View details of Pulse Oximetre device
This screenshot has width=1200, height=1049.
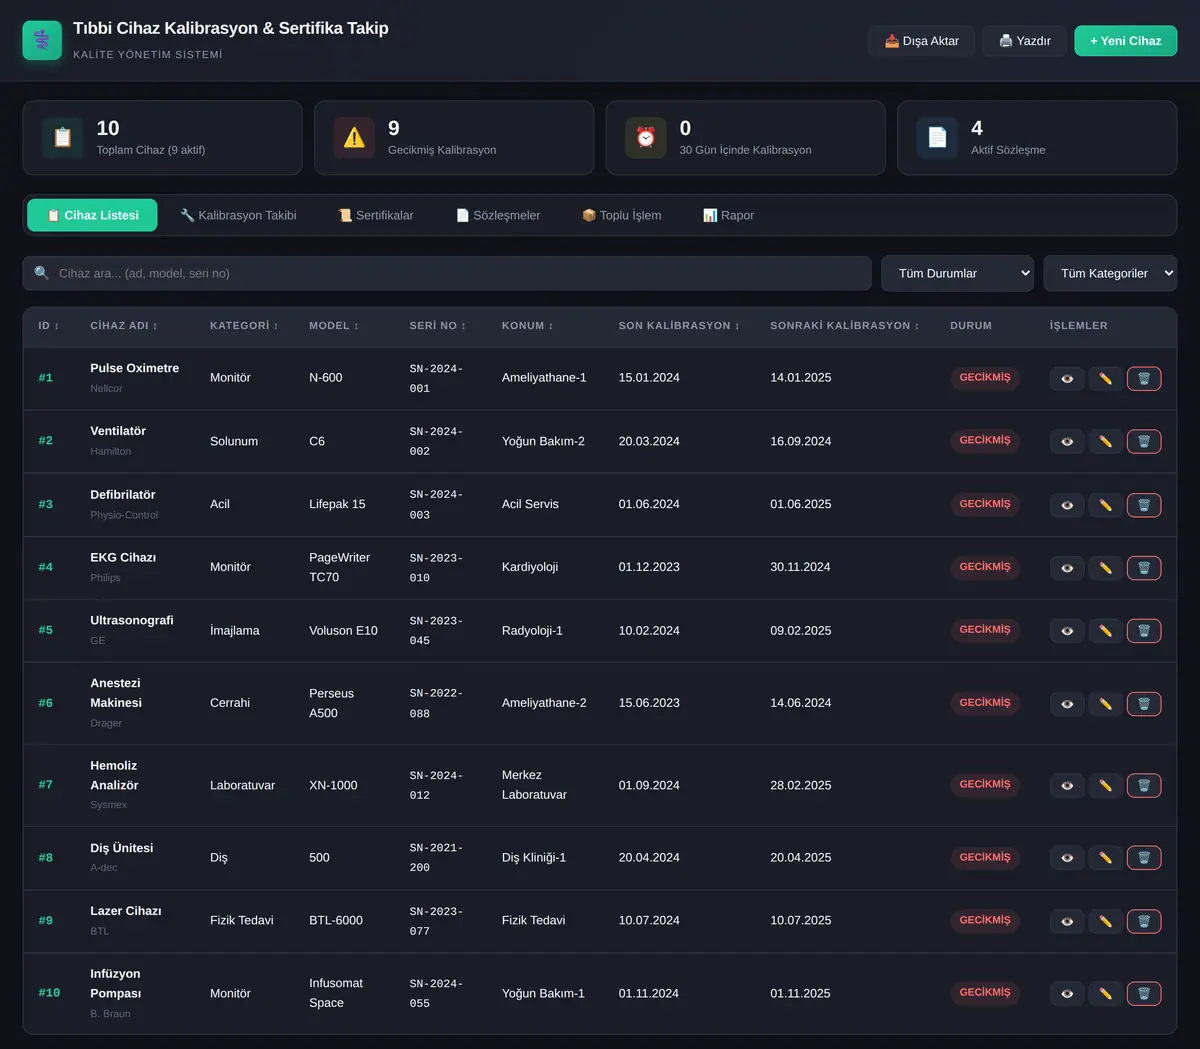click(x=1067, y=379)
